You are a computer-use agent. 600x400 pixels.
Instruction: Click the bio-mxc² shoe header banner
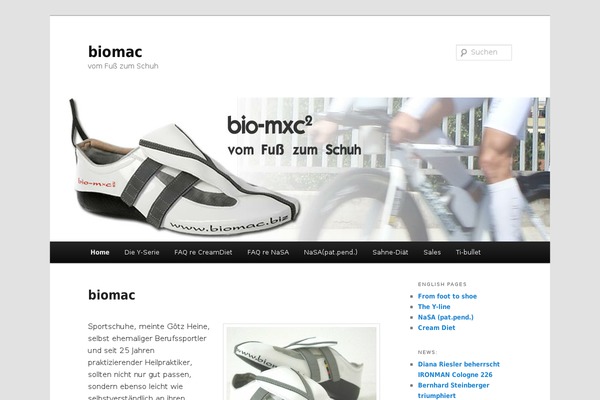[x=300, y=169]
